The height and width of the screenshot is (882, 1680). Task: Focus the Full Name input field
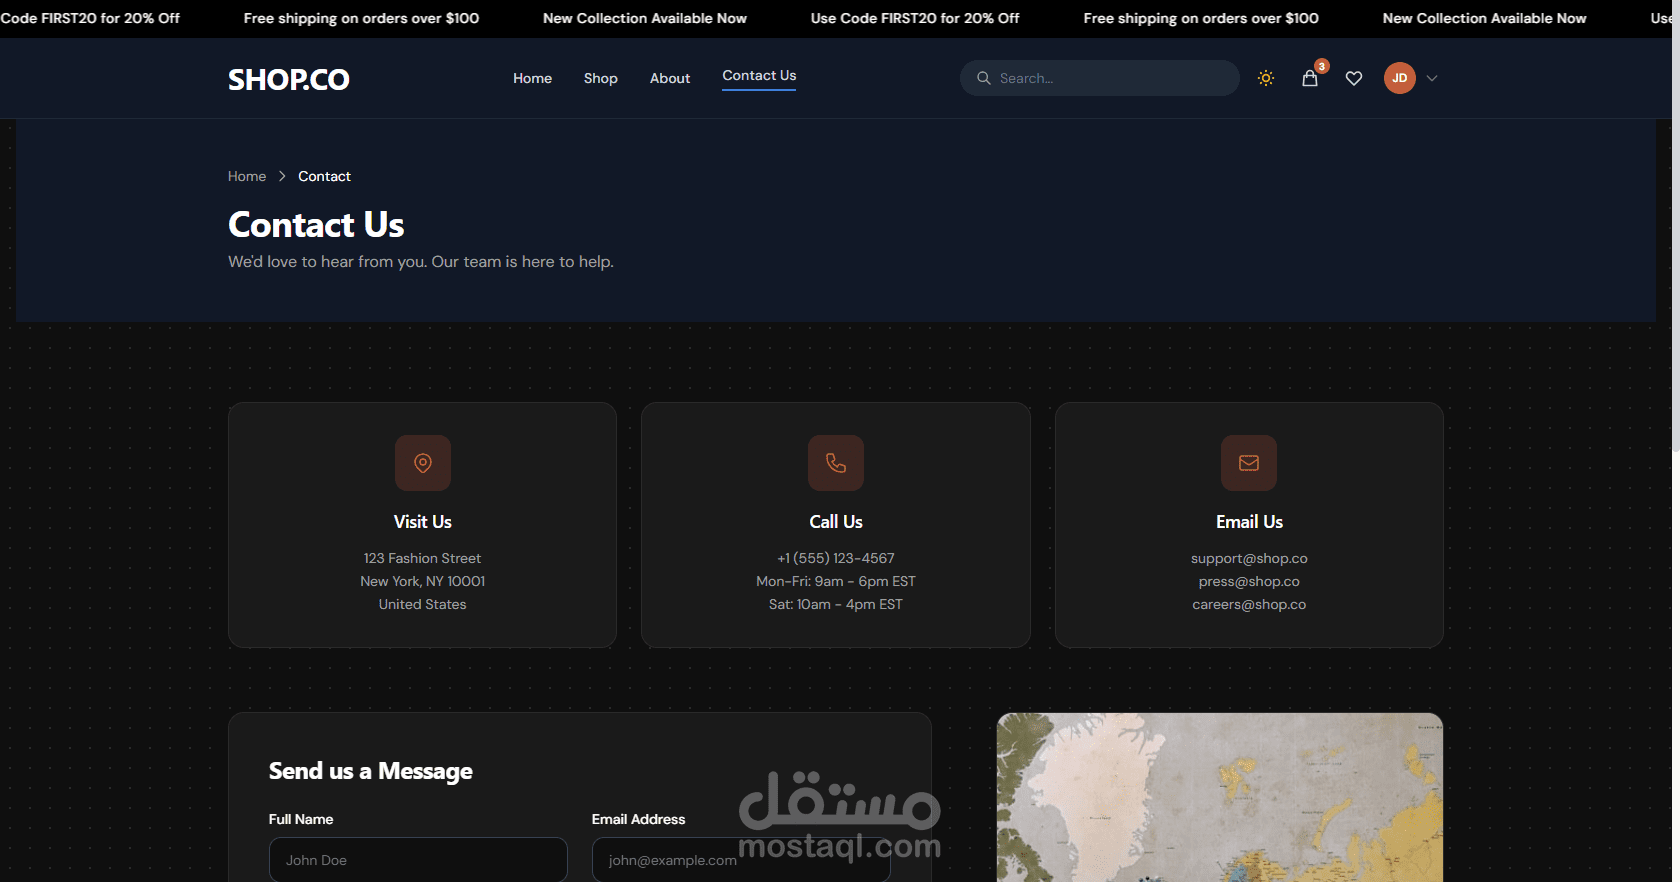tap(418, 860)
